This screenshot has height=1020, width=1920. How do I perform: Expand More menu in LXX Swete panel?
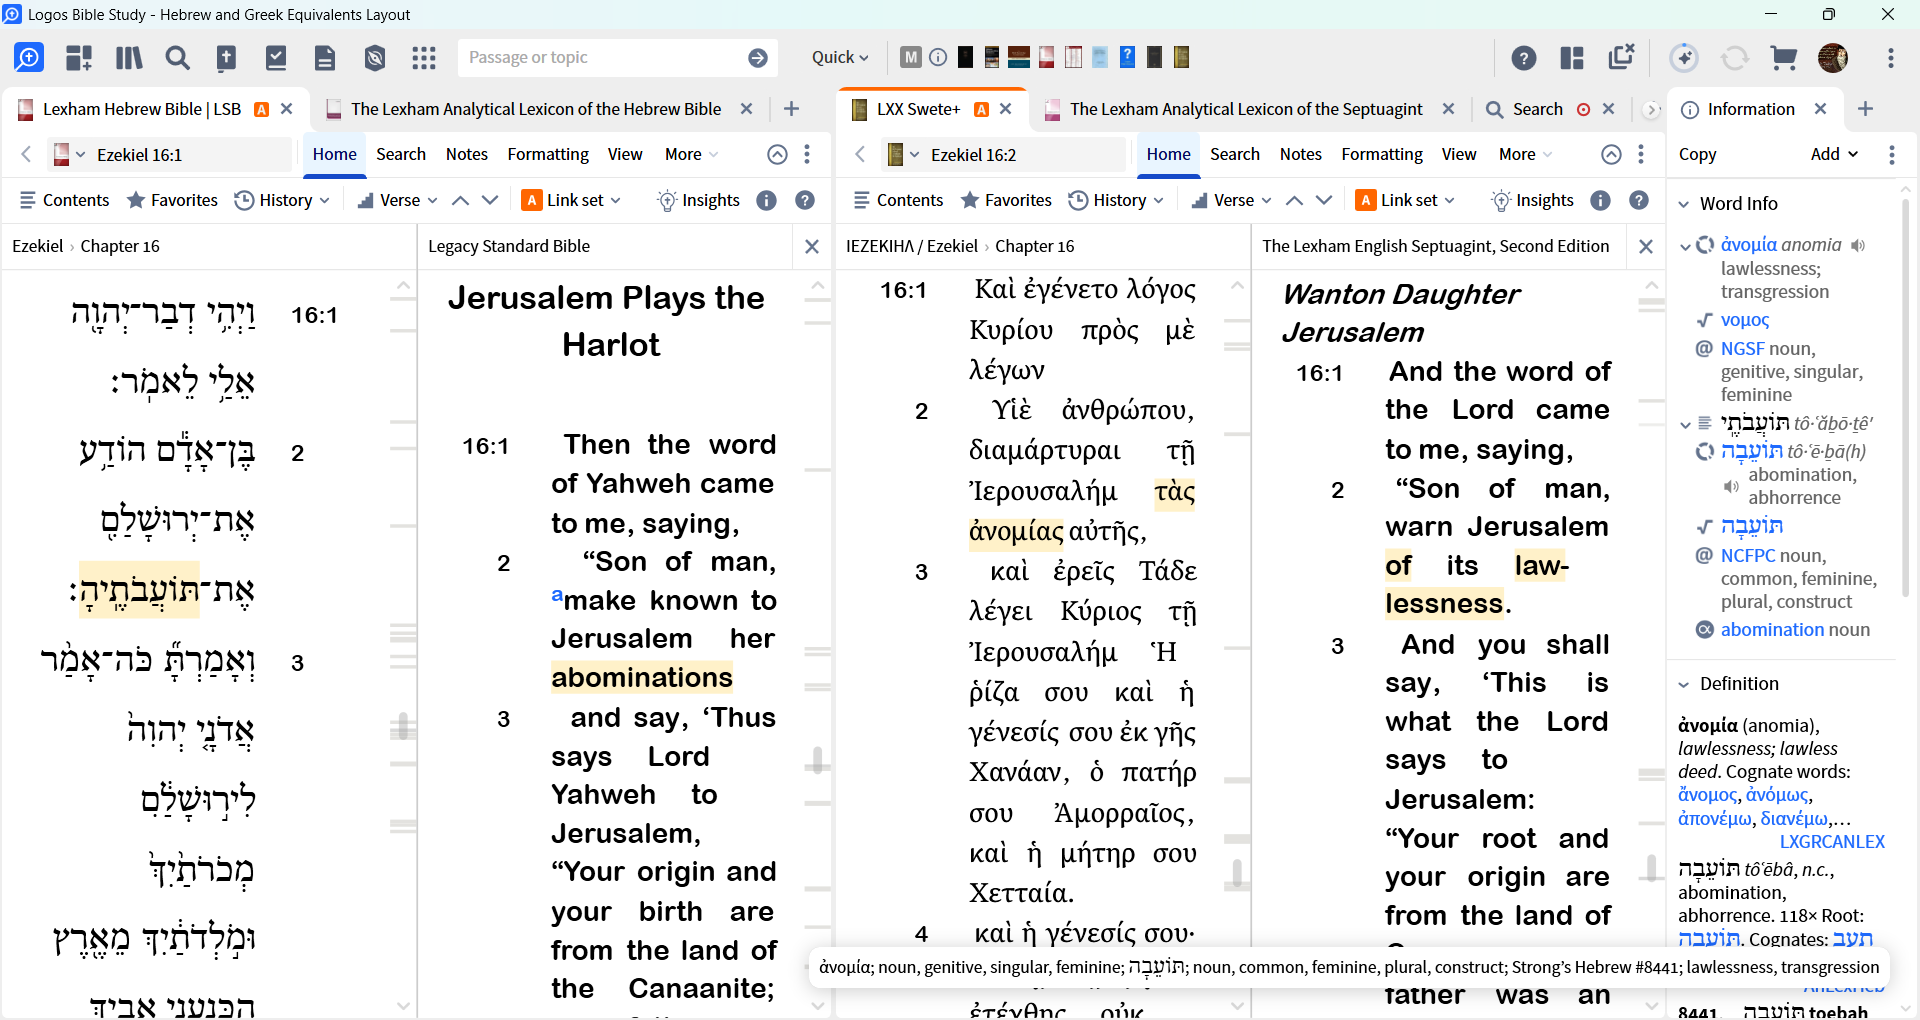(x=1525, y=154)
